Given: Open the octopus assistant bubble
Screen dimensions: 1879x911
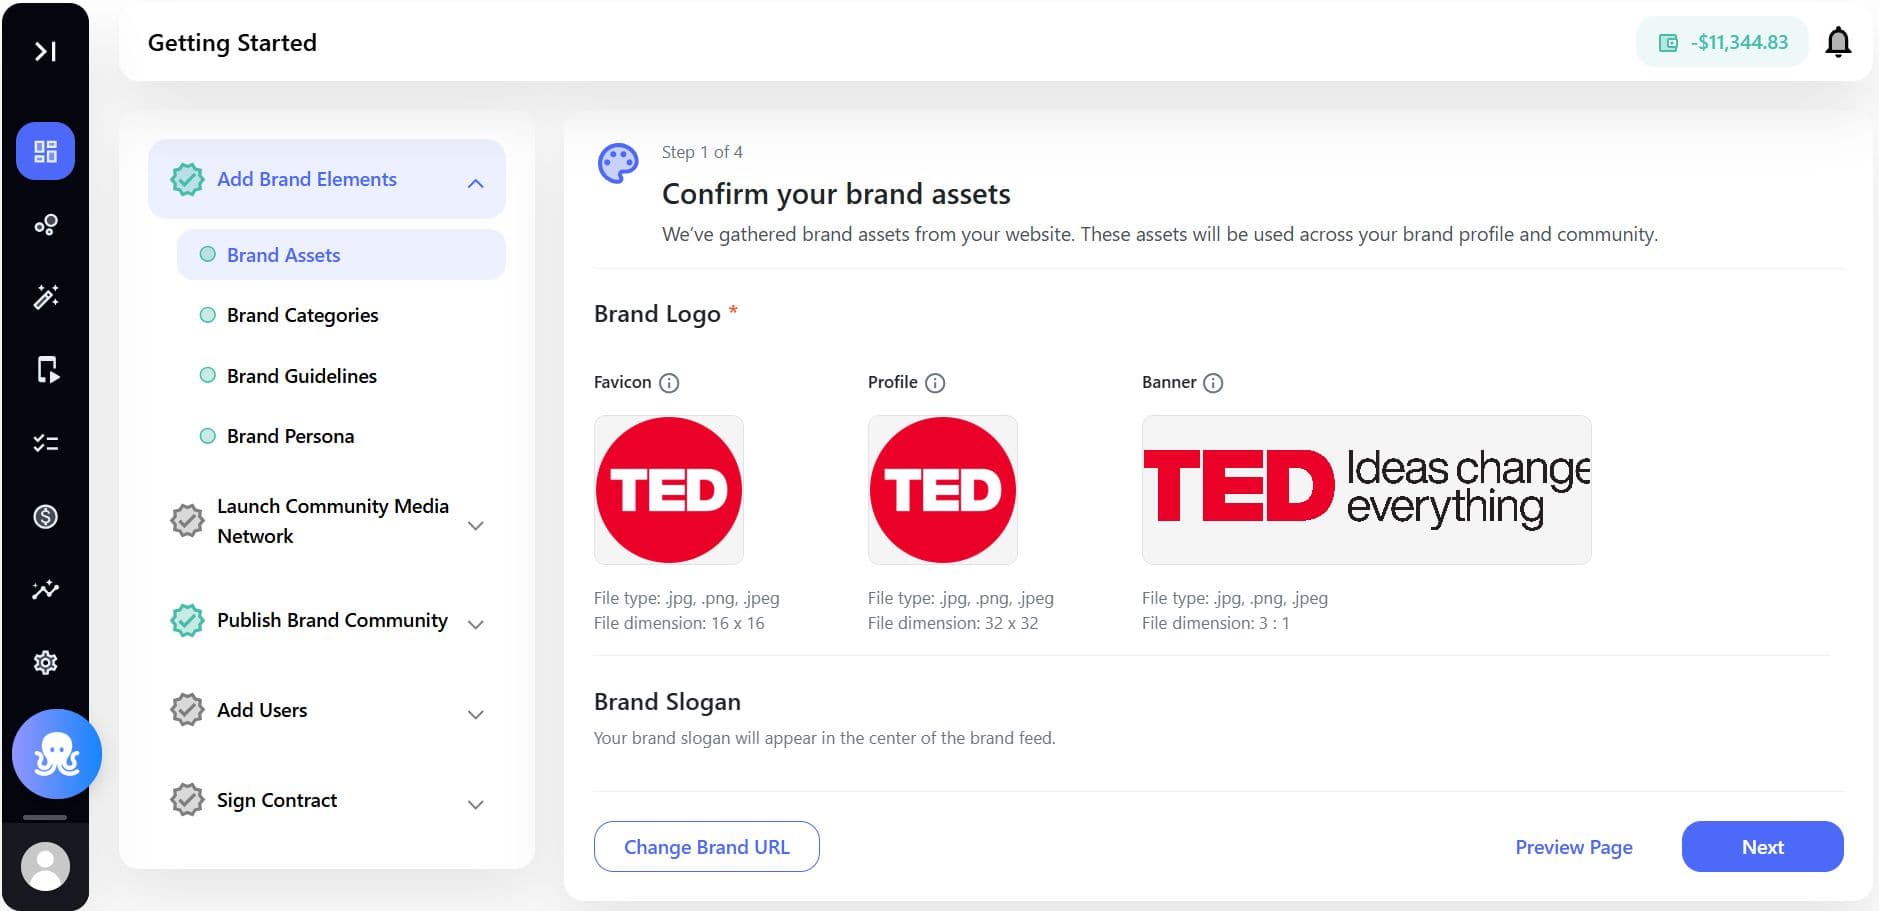Looking at the screenshot, I should pyautogui.click(x=57, y=754).
